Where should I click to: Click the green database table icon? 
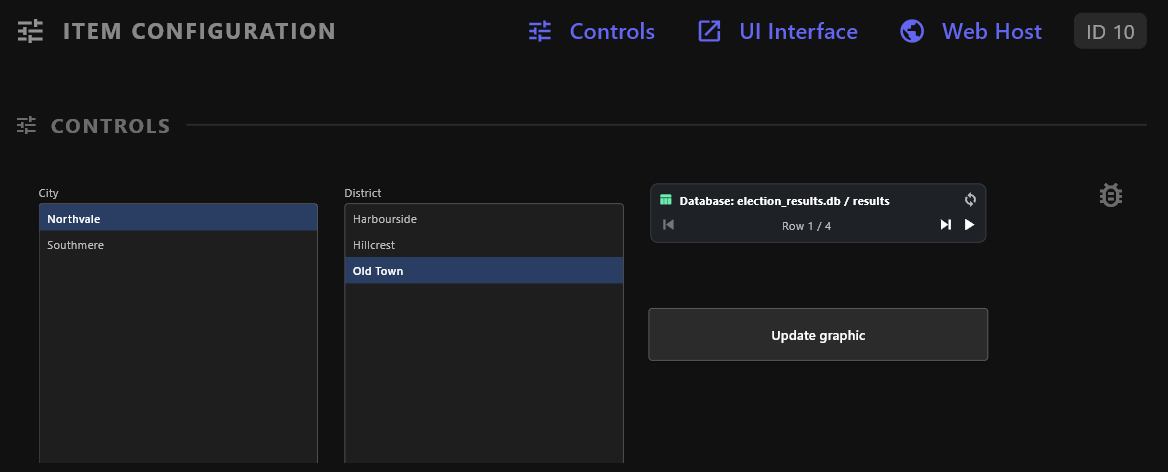coord(666,200)
